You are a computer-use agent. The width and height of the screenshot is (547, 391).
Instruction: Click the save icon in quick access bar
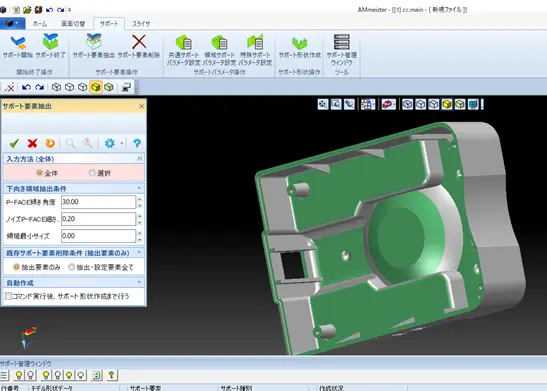(x=38, y=9)
